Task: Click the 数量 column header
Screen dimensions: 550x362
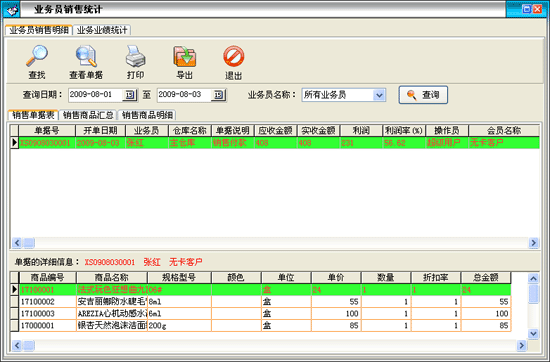Action: 386,277
